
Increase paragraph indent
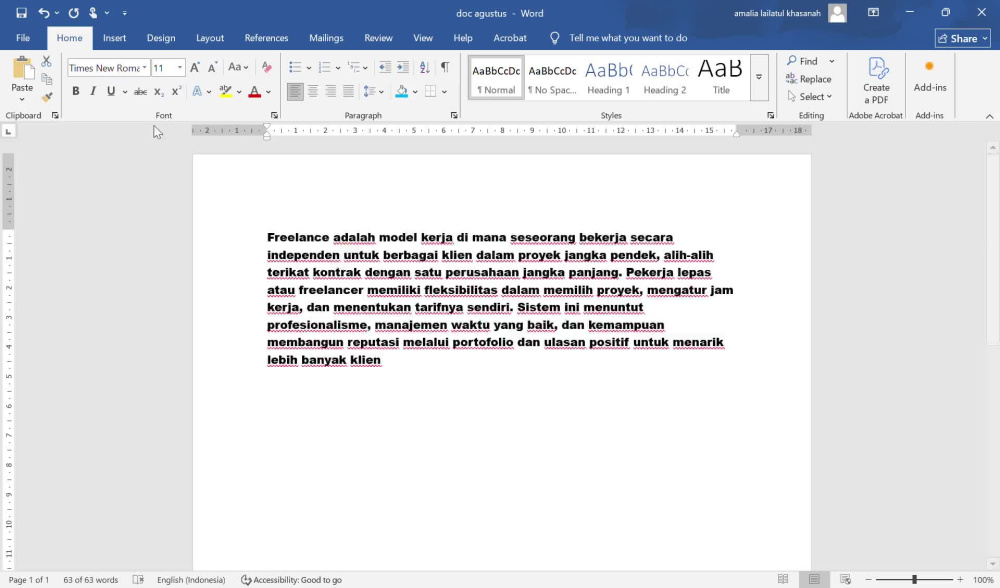[403, 67]
